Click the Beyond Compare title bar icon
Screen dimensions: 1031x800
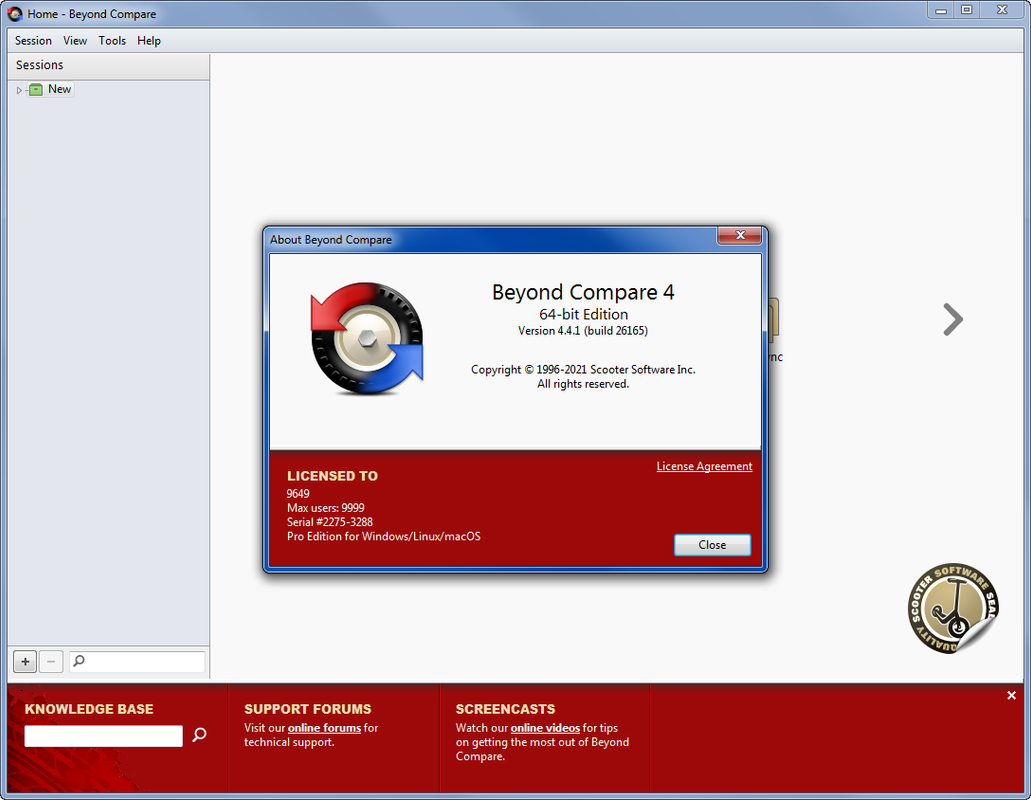14,14
